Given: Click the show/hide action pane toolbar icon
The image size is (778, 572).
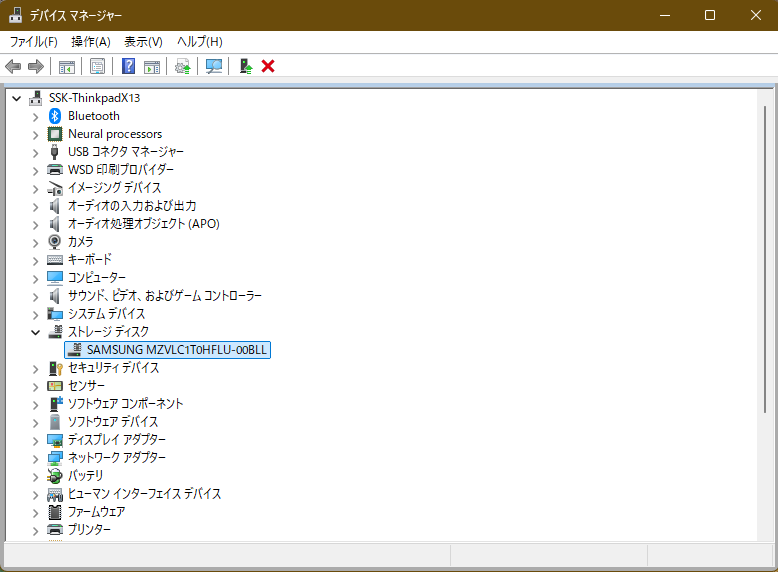Looking at the screenshot, I should [151, 66].
